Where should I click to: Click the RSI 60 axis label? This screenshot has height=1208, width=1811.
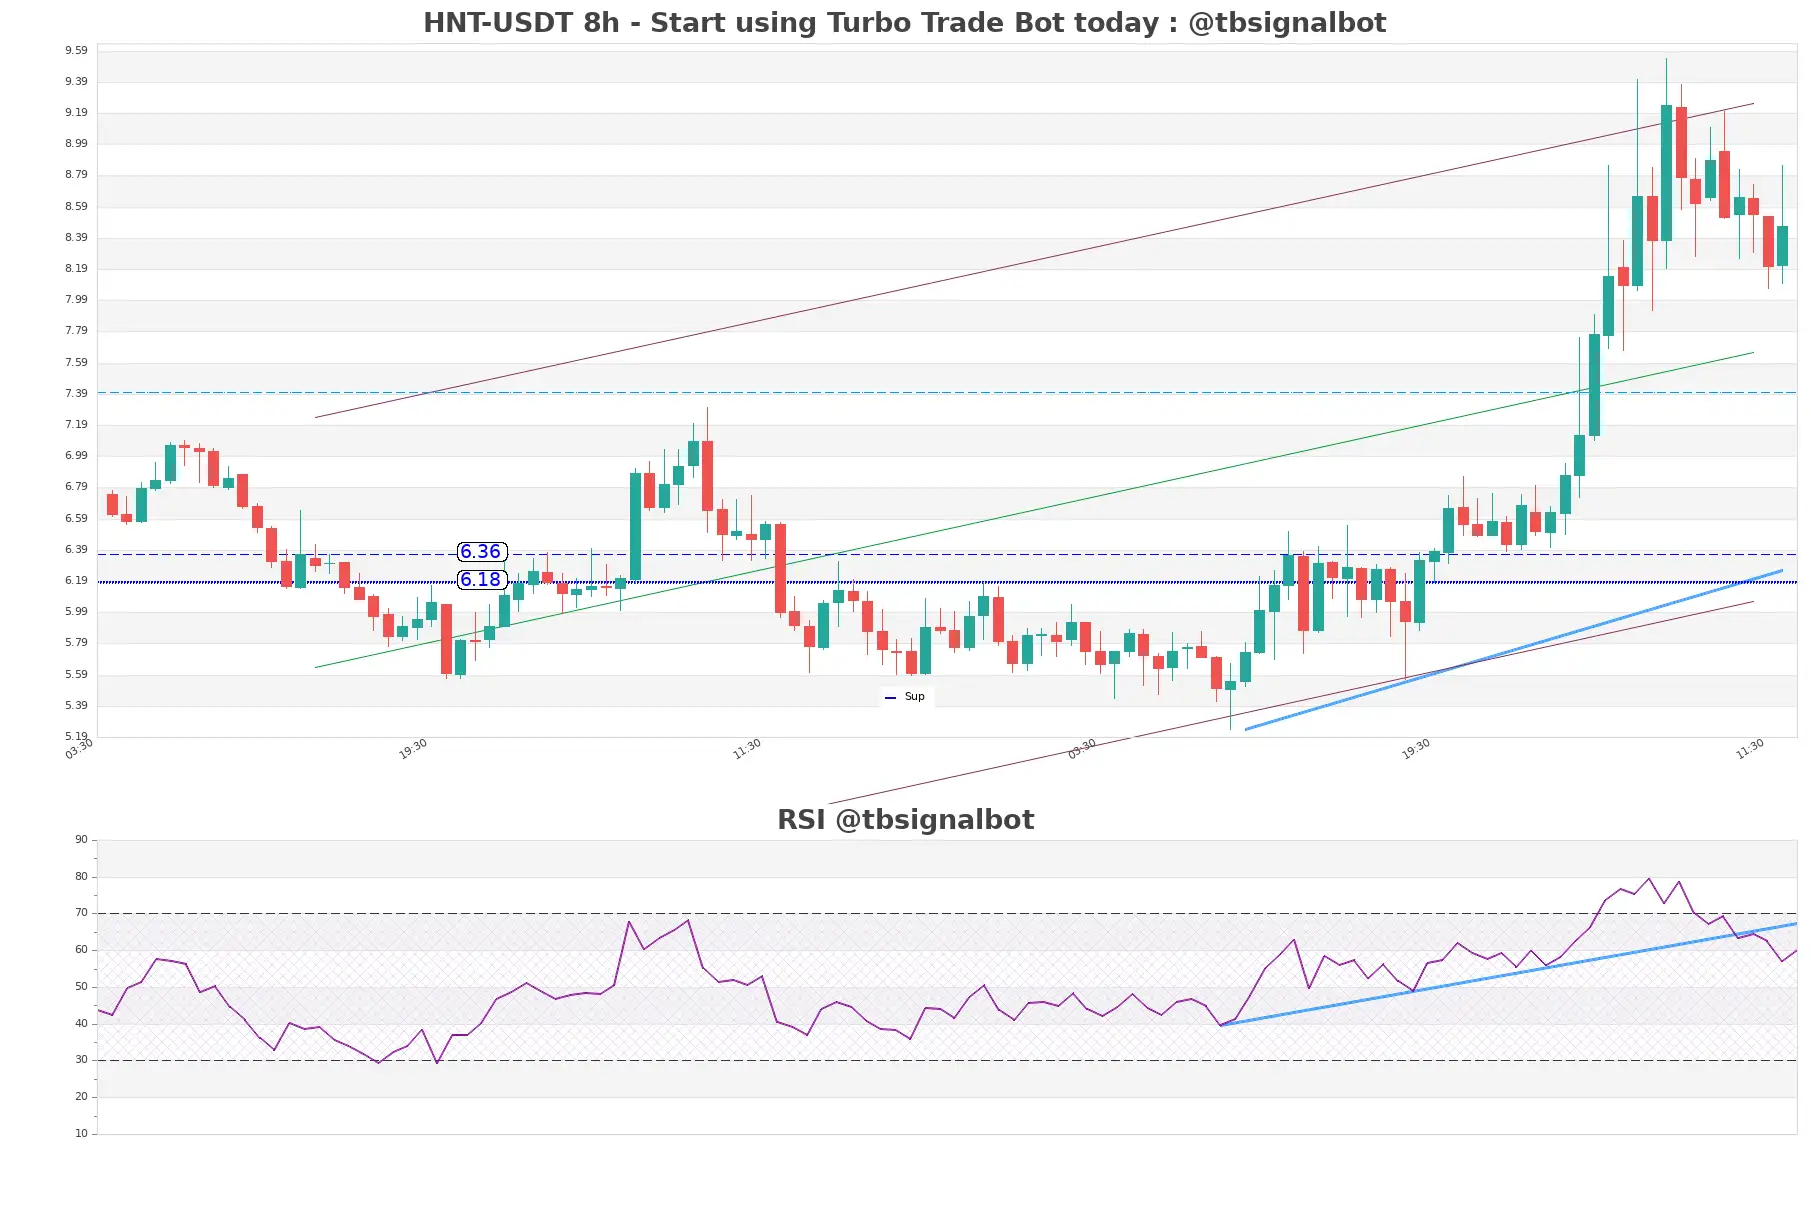(x=81, y=949)
